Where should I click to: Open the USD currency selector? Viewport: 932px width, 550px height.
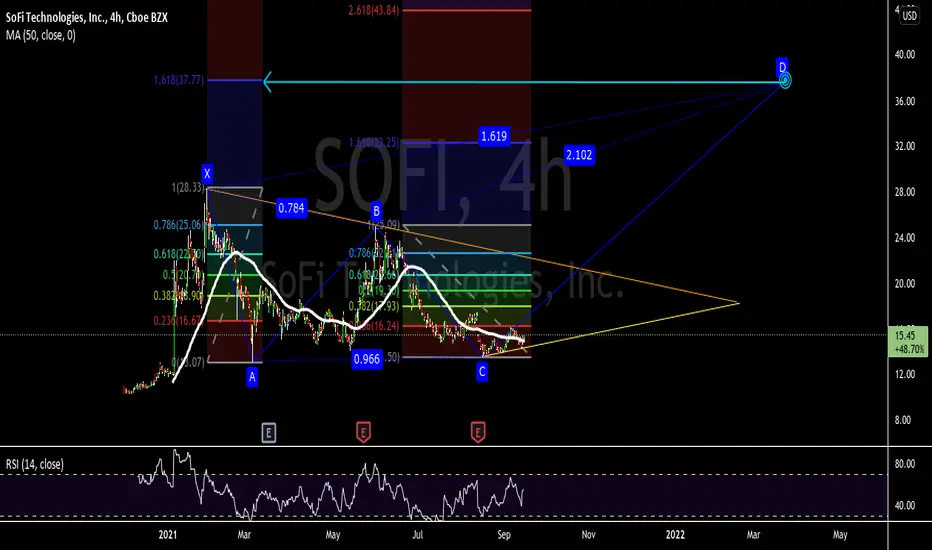click(909, 15)
